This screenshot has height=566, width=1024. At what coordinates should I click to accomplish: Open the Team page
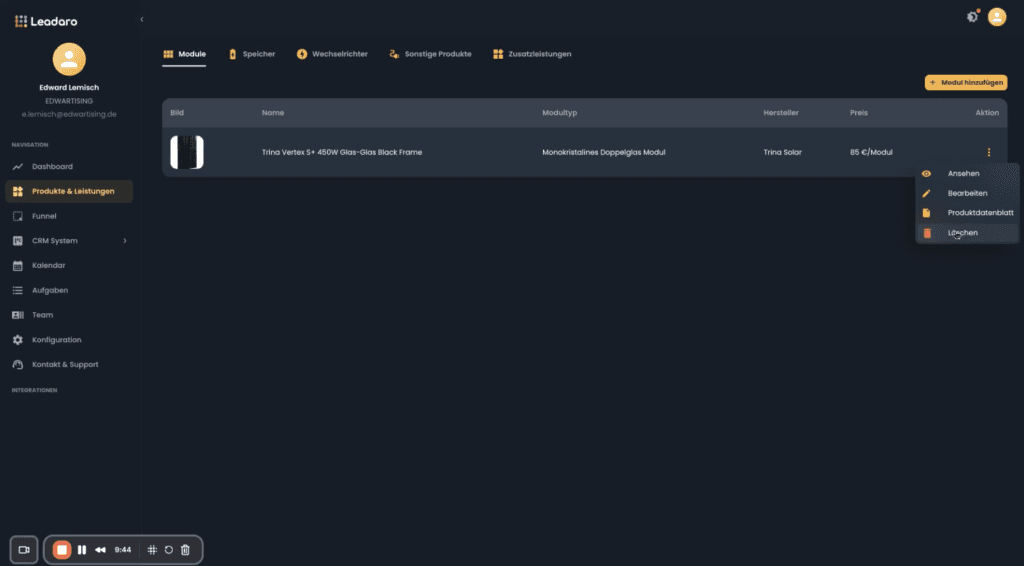click(x=69, y=315)
